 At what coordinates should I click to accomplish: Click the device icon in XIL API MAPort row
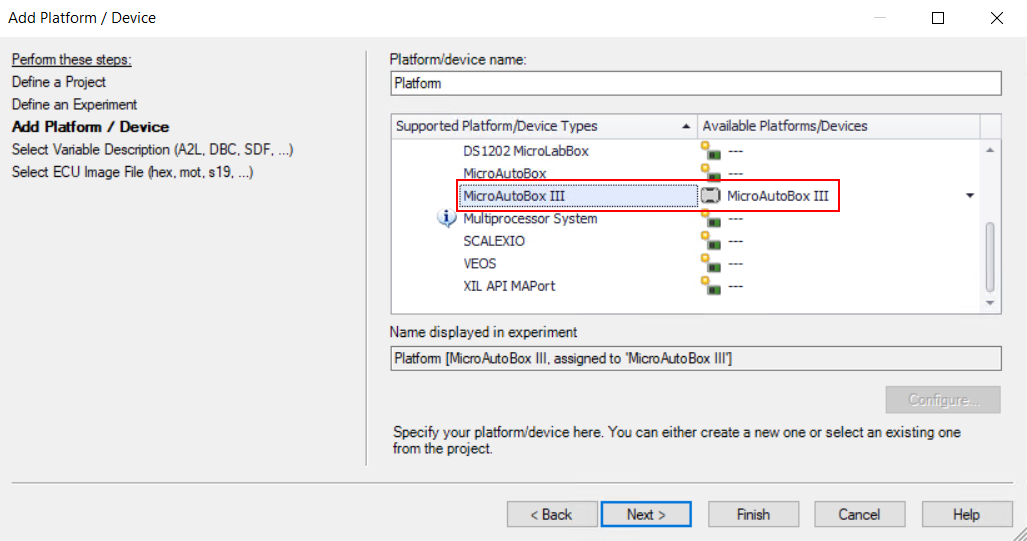tap(710, 286)
